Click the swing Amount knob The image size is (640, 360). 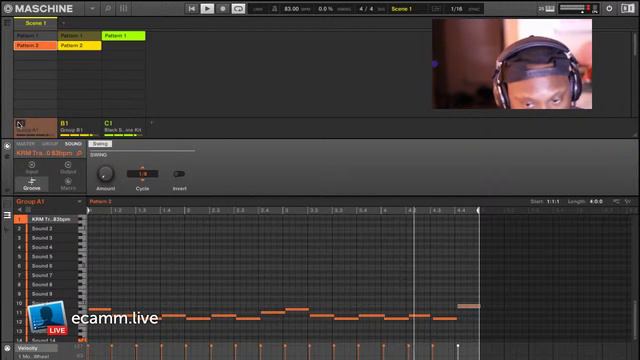click(105, 174)
